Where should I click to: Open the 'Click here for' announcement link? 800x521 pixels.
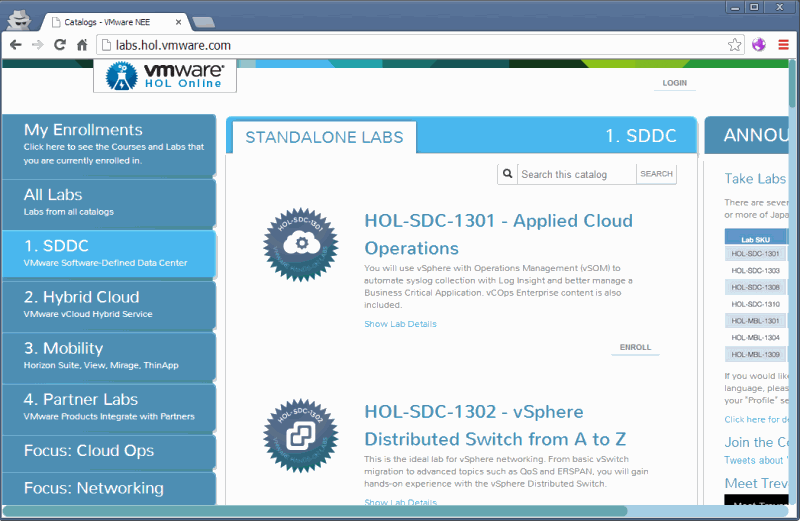pos(757,419)
